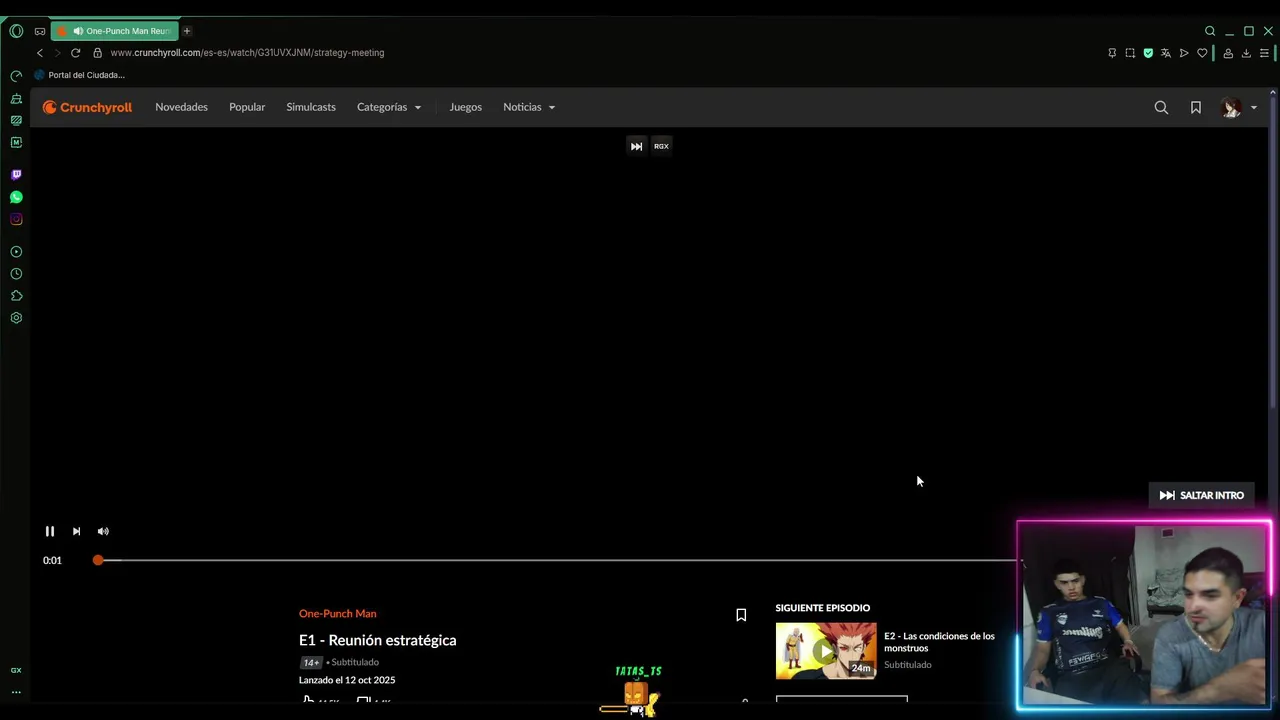
Task: Open Easy Setup sliders icon
Action: (1264, 53)
